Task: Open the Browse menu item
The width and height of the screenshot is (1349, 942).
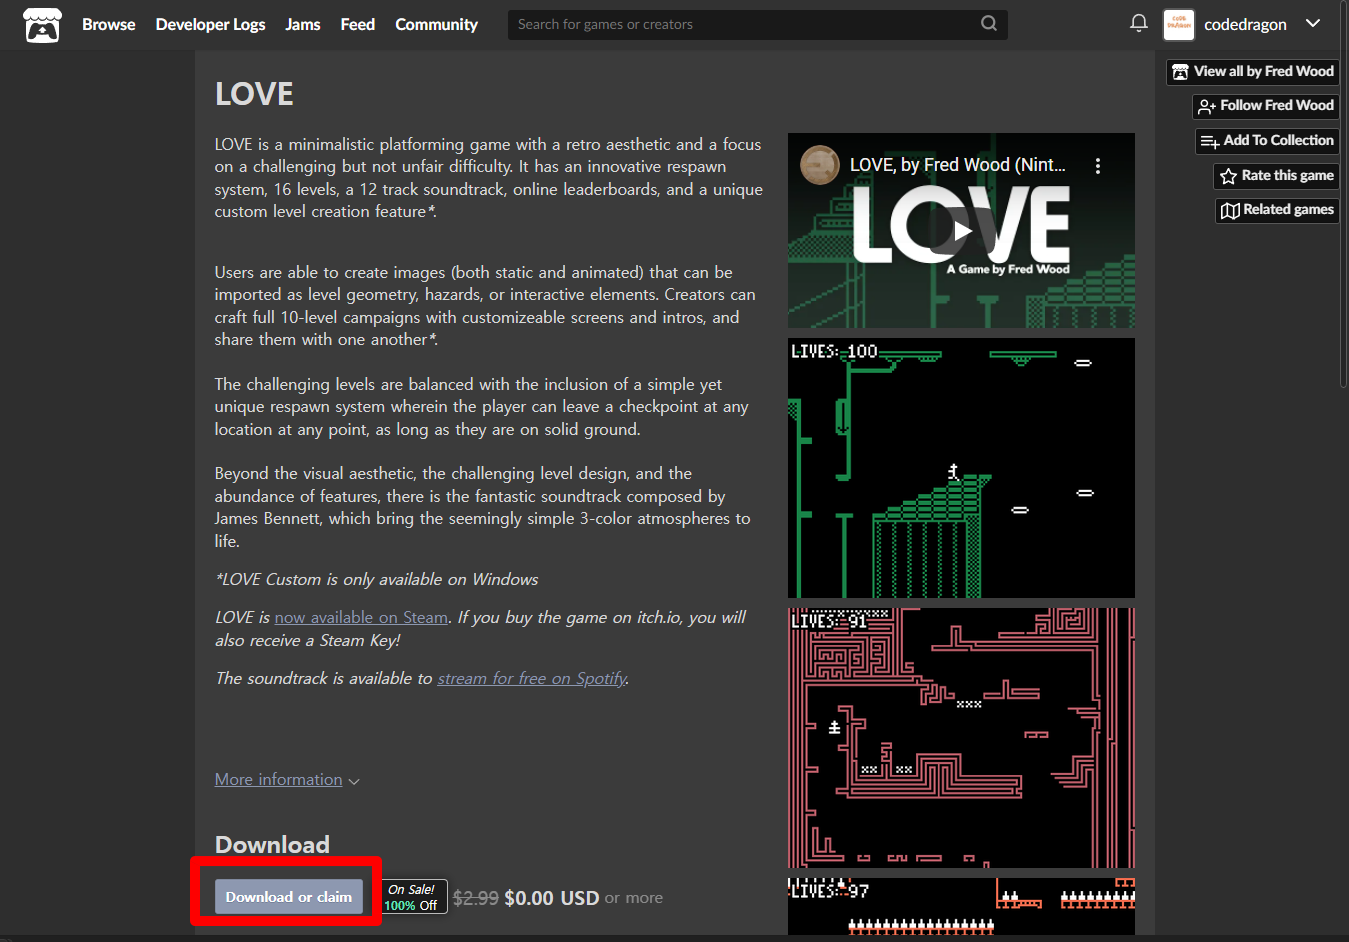Action: coord(108,25)
